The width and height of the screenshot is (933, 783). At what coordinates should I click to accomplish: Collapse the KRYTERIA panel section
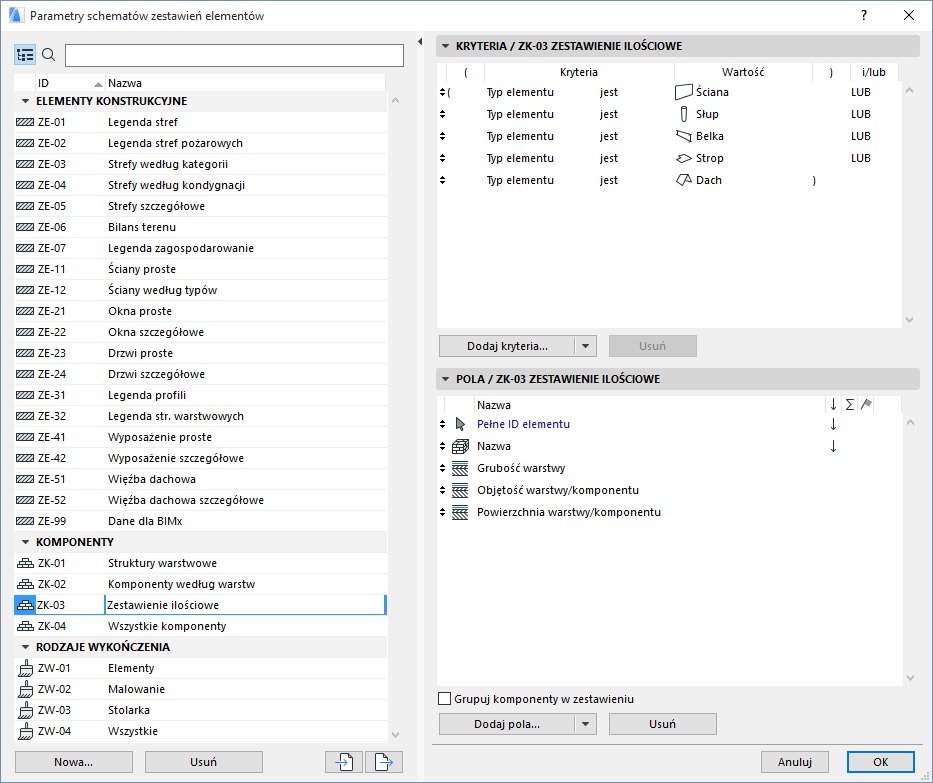445,46
